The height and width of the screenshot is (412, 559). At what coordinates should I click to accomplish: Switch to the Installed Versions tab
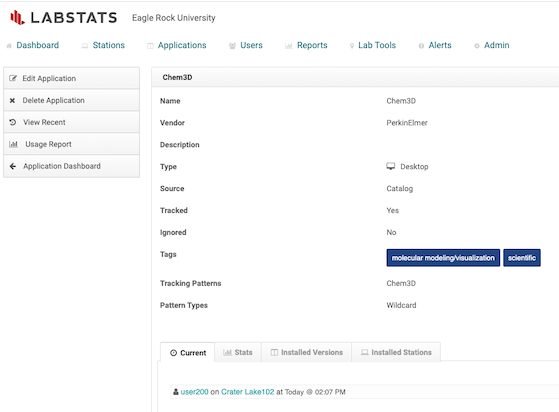tap(307, 352)
